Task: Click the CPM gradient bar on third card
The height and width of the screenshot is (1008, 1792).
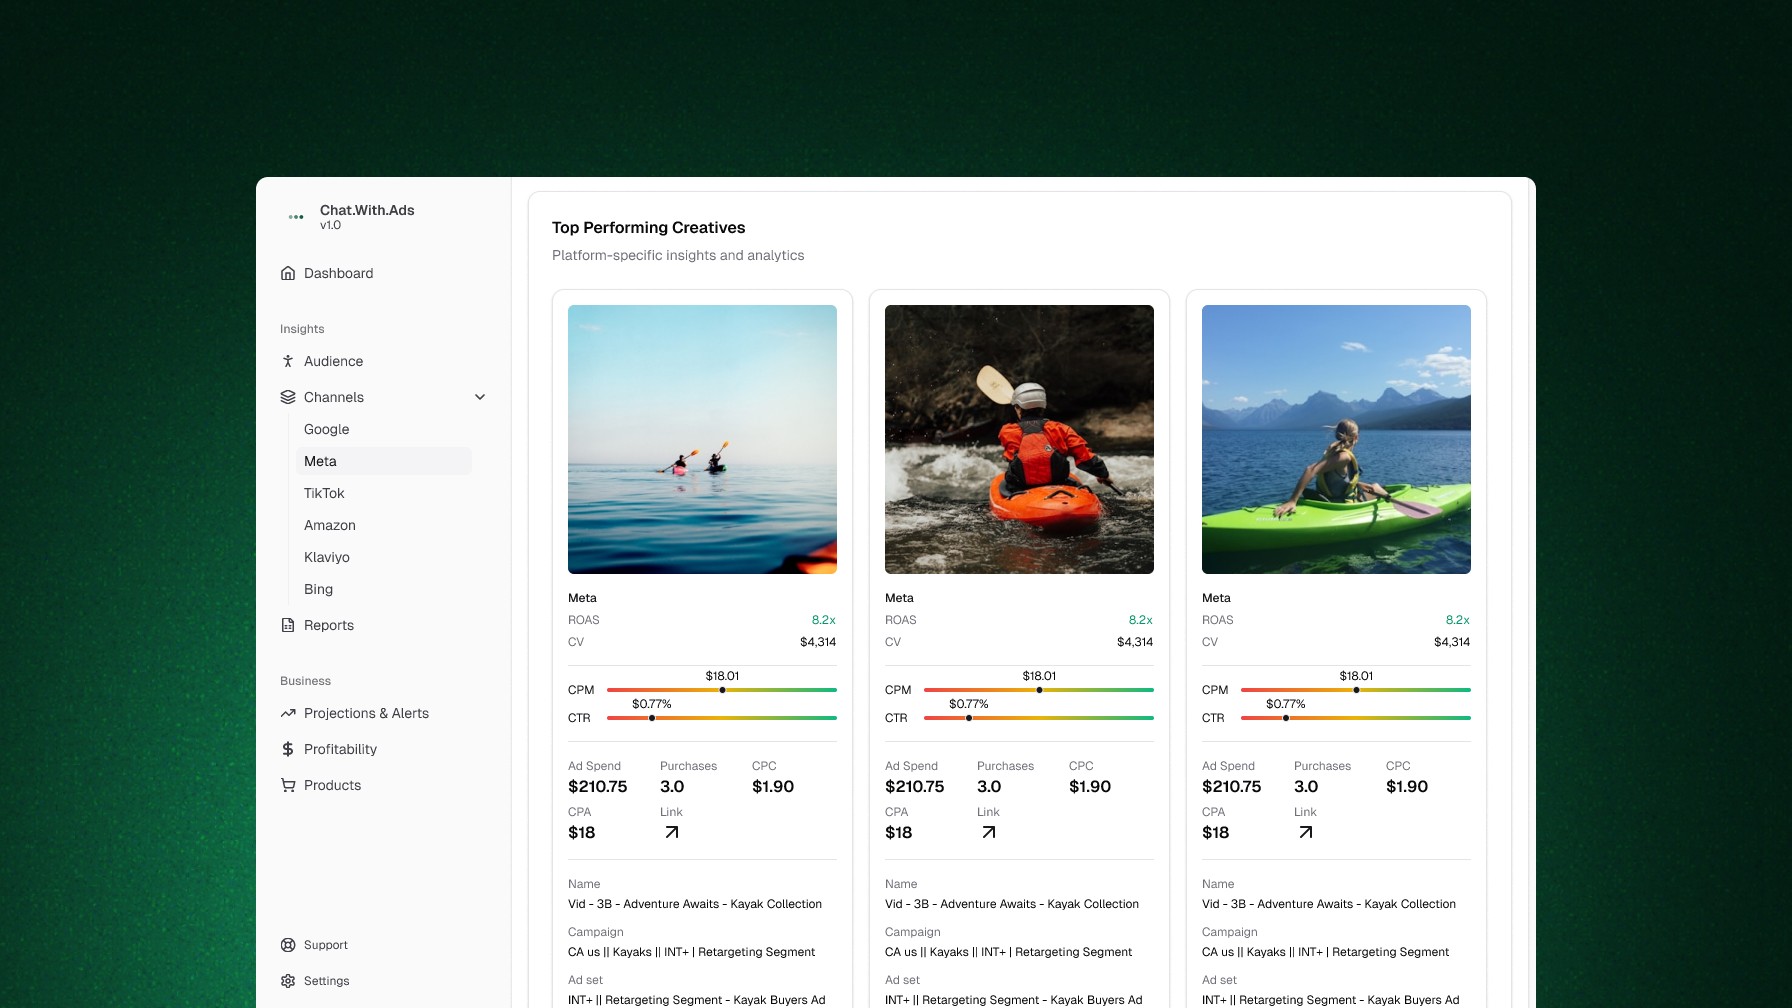Action: pos(1356,690)
